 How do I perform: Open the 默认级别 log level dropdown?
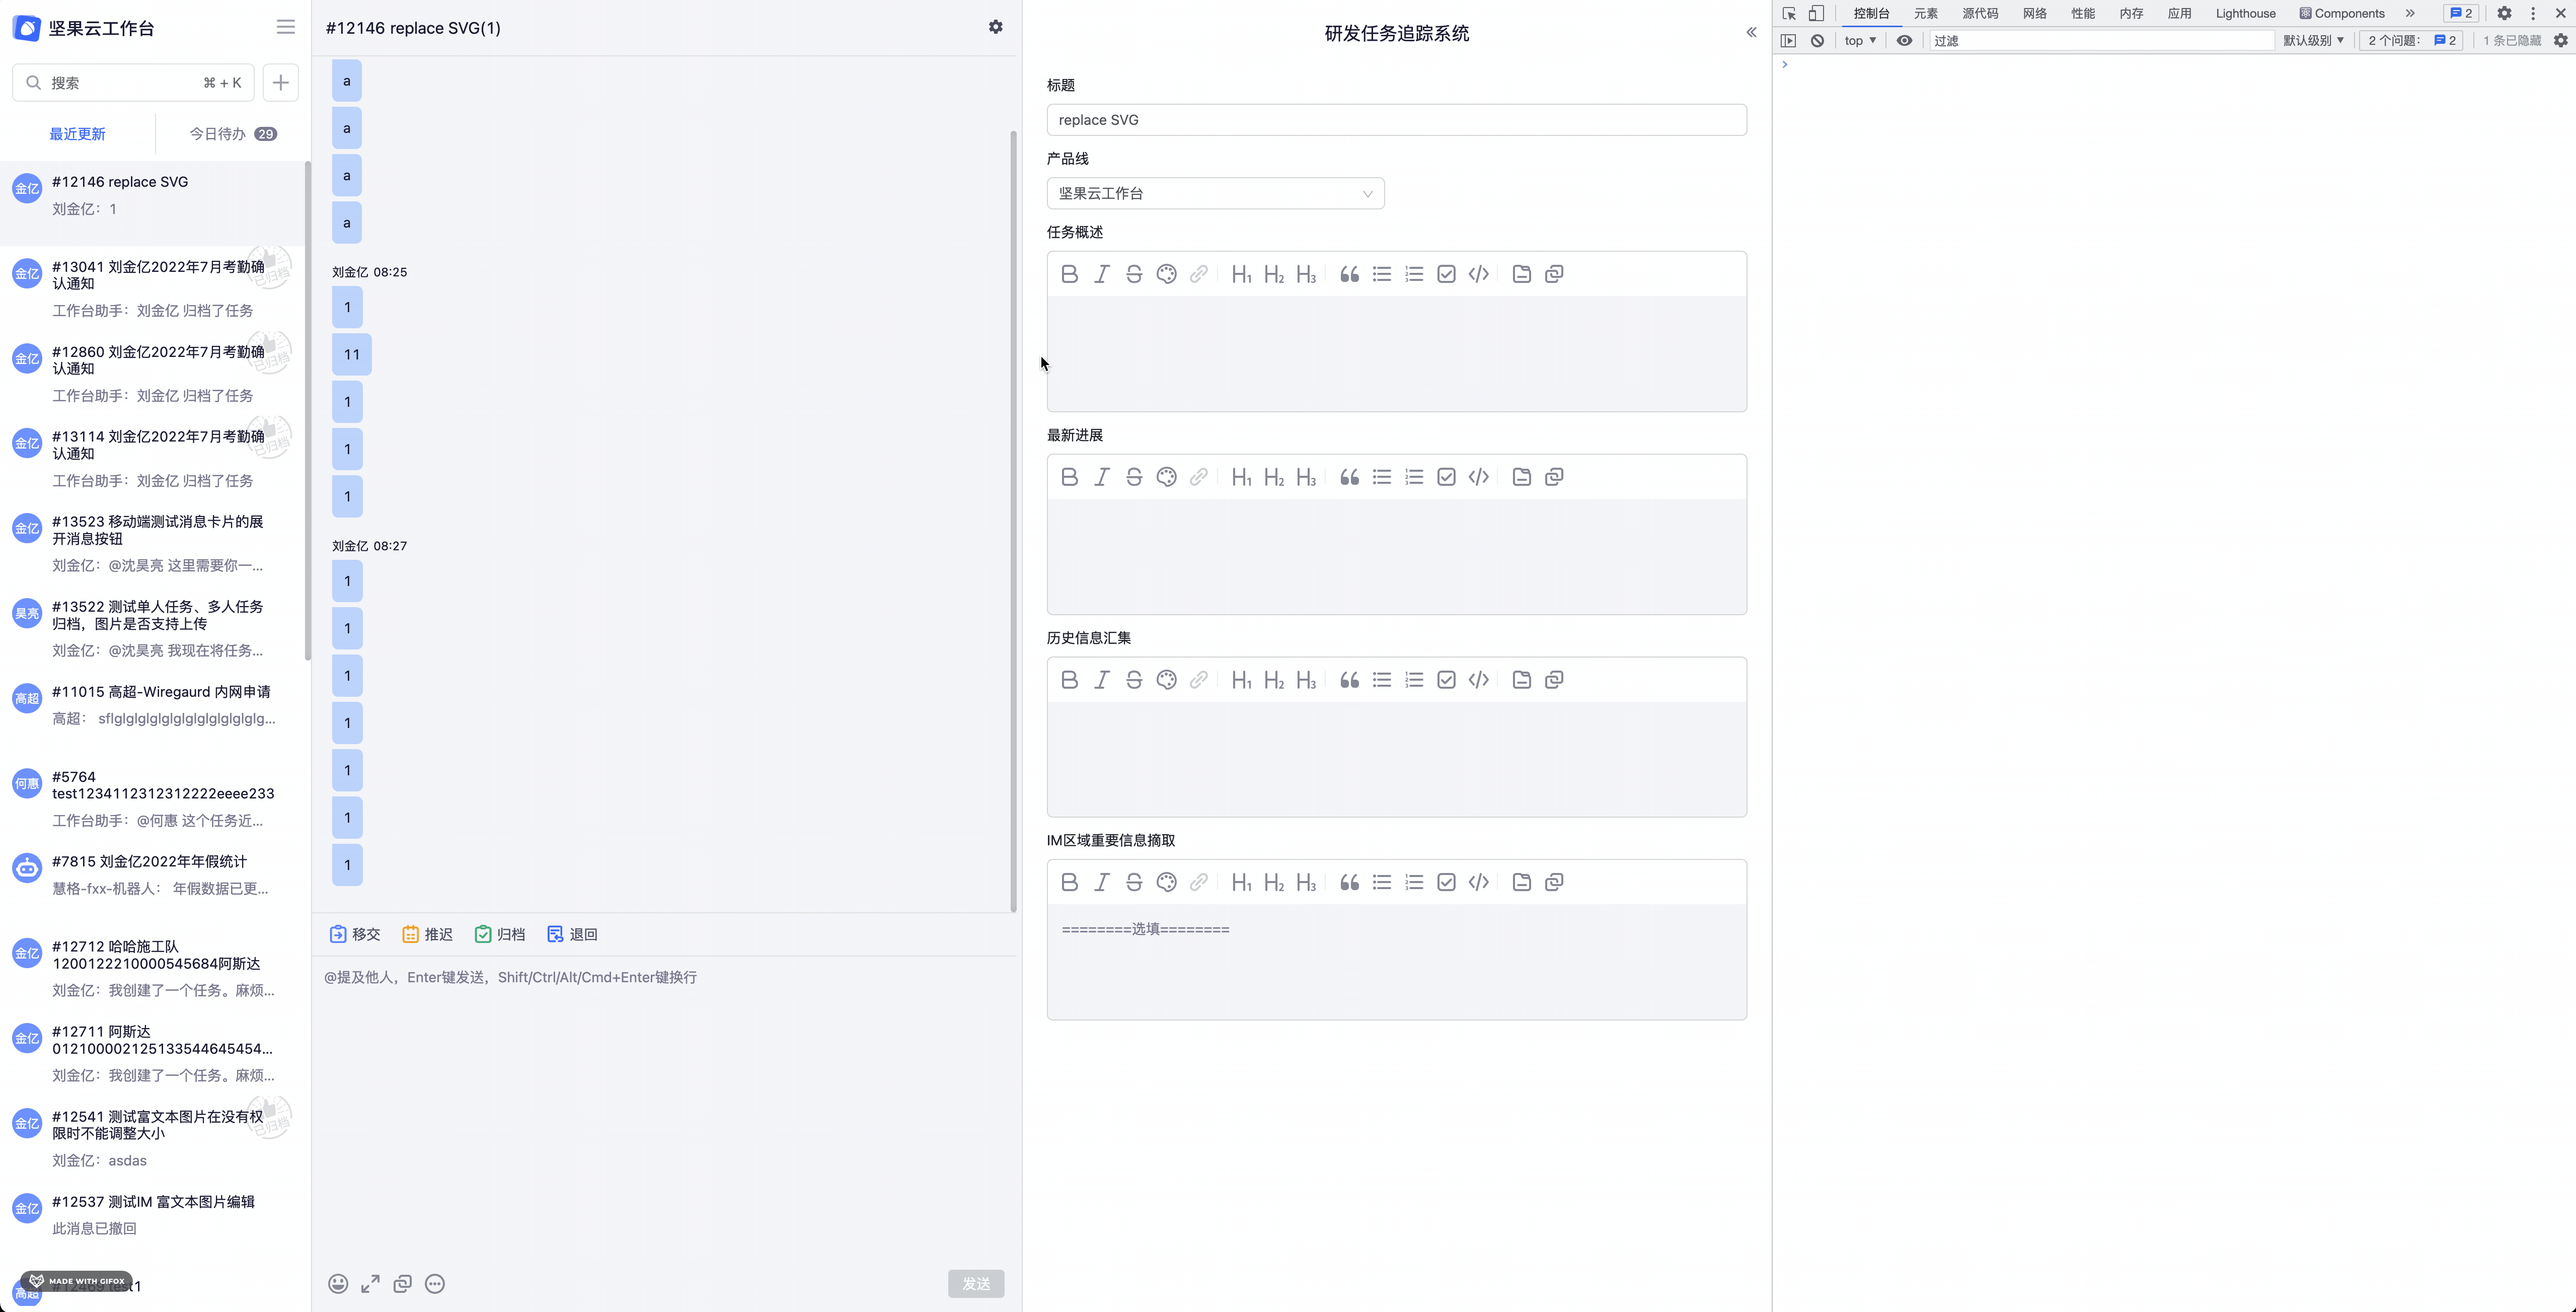[2312, 41]
